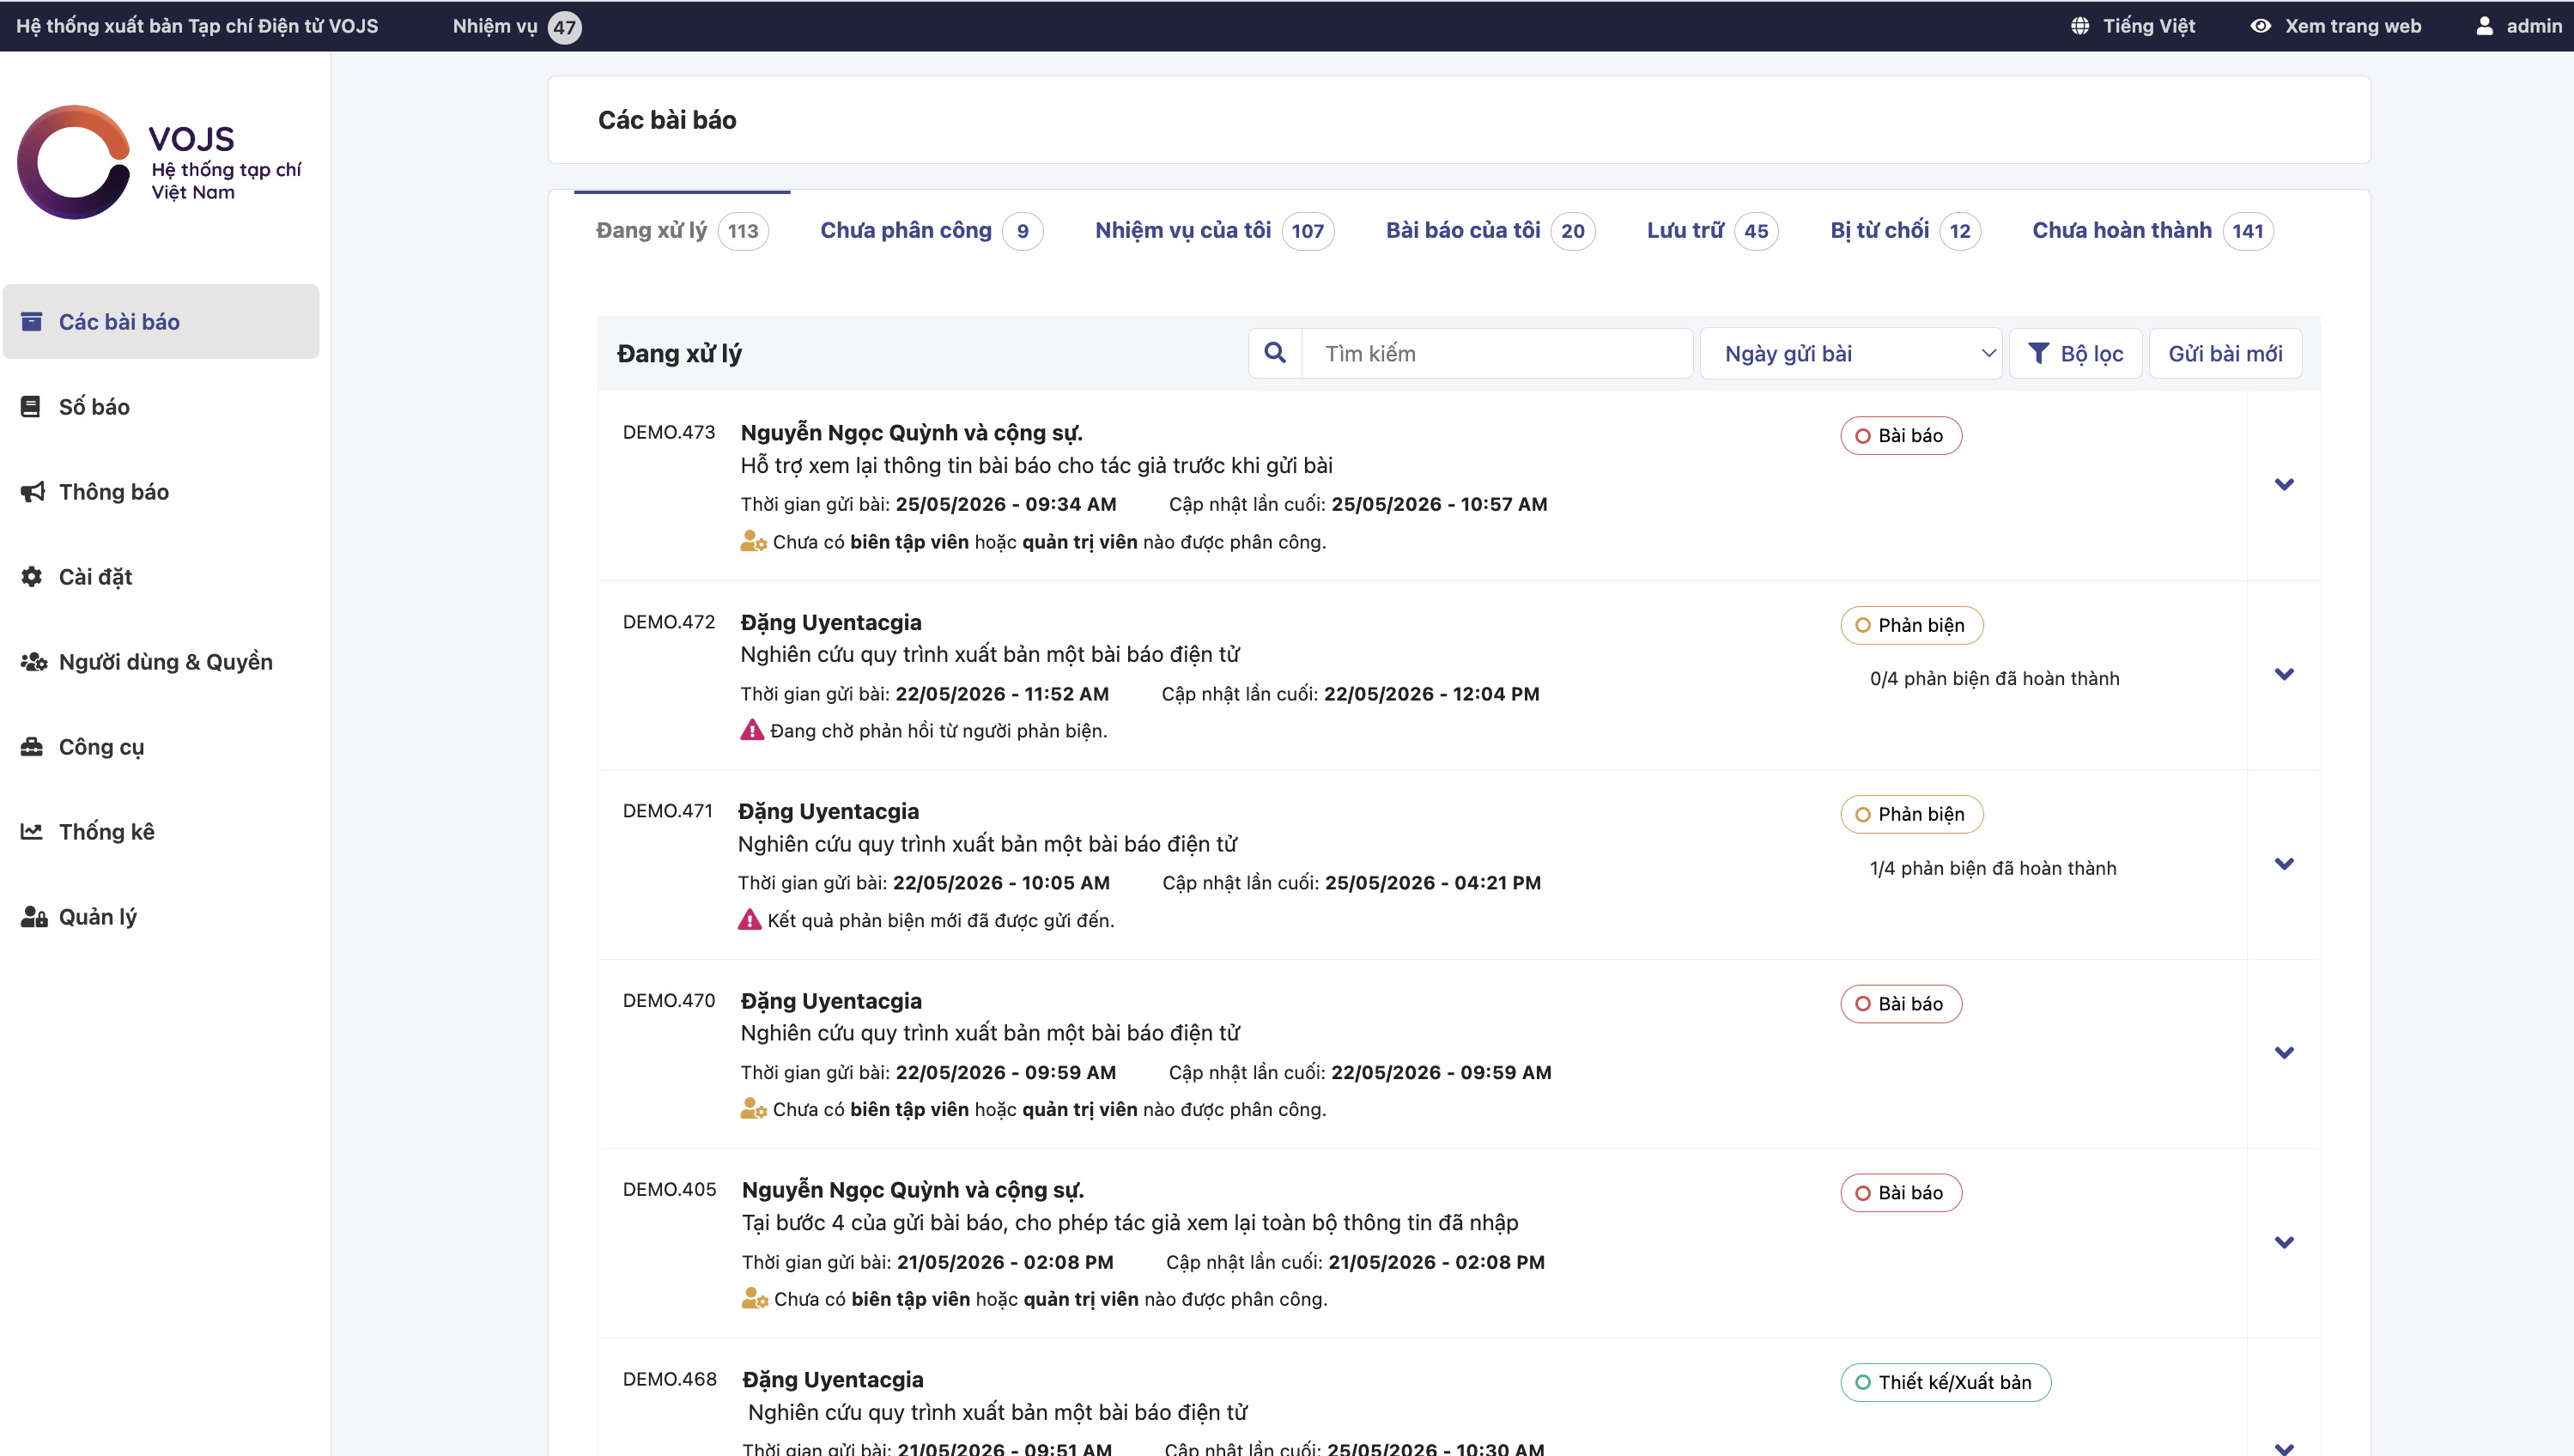Follow the Xem trang web link
The height and width of the screenshot is (1456, 2574).
coord(2336,26)
